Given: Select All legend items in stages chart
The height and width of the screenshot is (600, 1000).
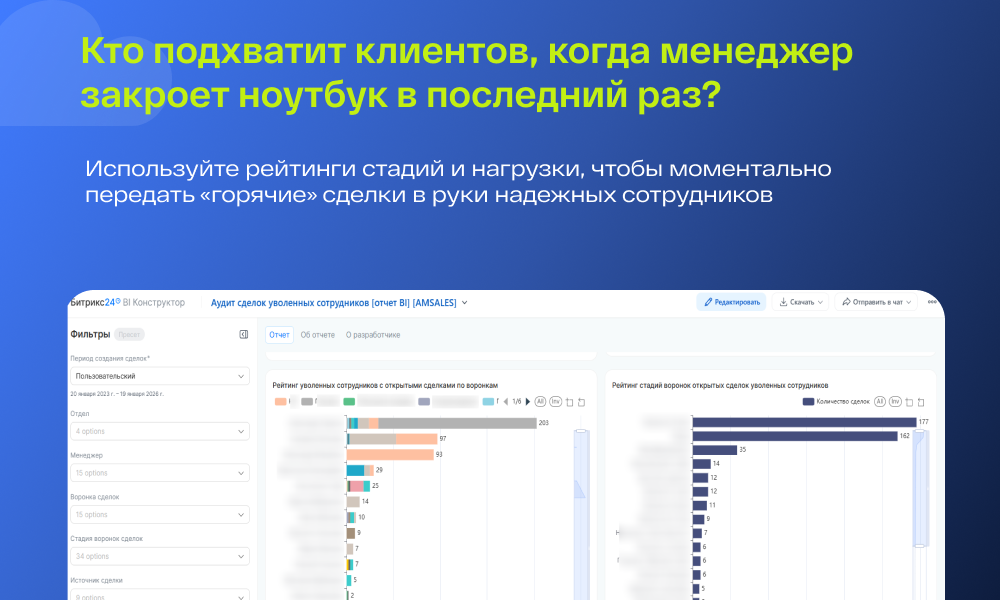Looking at the screenshot, I should (879, 401).
